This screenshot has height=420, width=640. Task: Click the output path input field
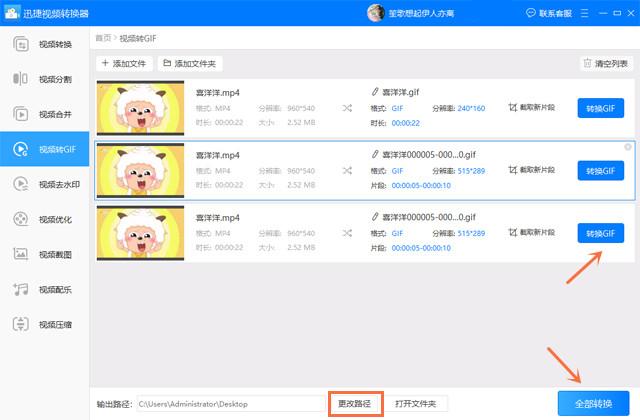231,404
